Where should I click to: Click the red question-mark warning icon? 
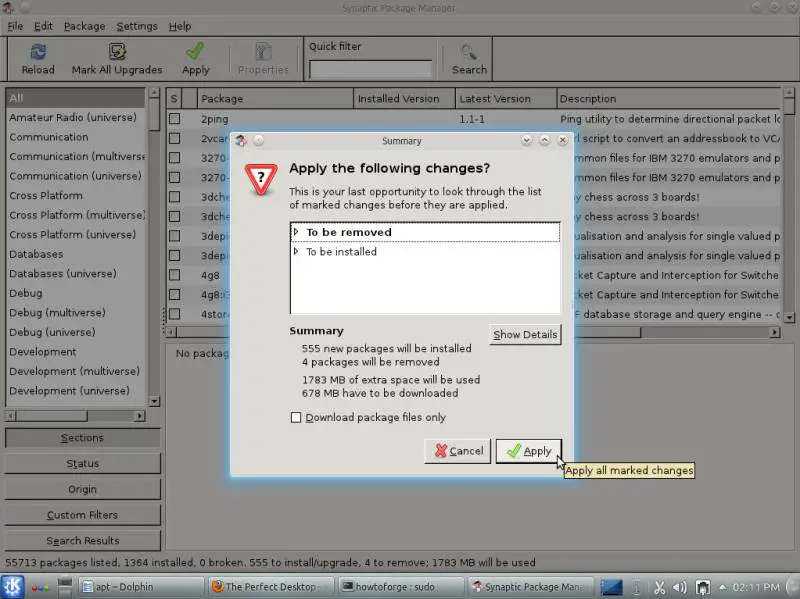pyautogui.click(x=261, y=179)
